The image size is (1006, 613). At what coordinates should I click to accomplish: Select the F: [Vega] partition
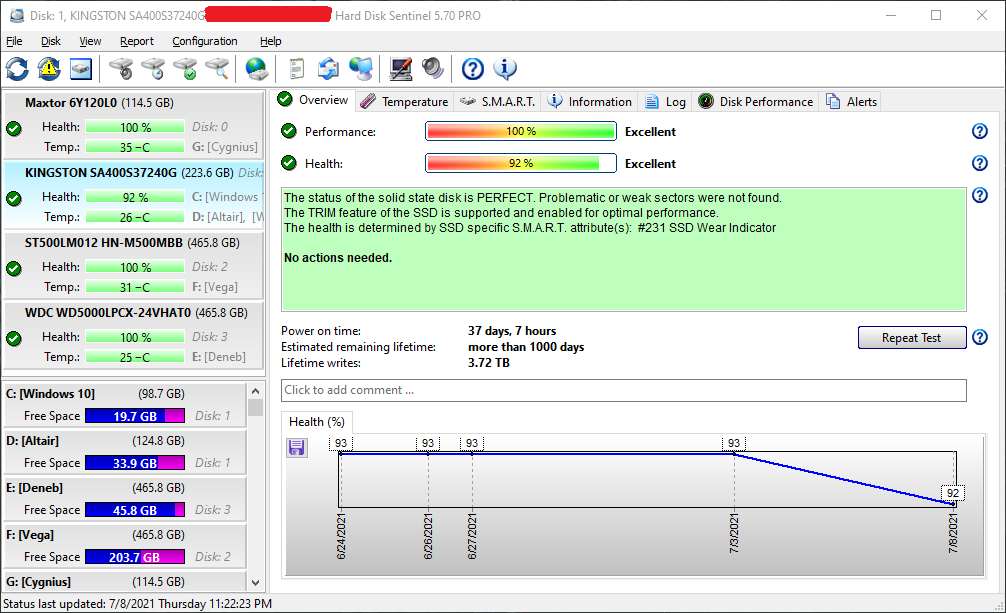pyautogui.click(x=124, y=546)
